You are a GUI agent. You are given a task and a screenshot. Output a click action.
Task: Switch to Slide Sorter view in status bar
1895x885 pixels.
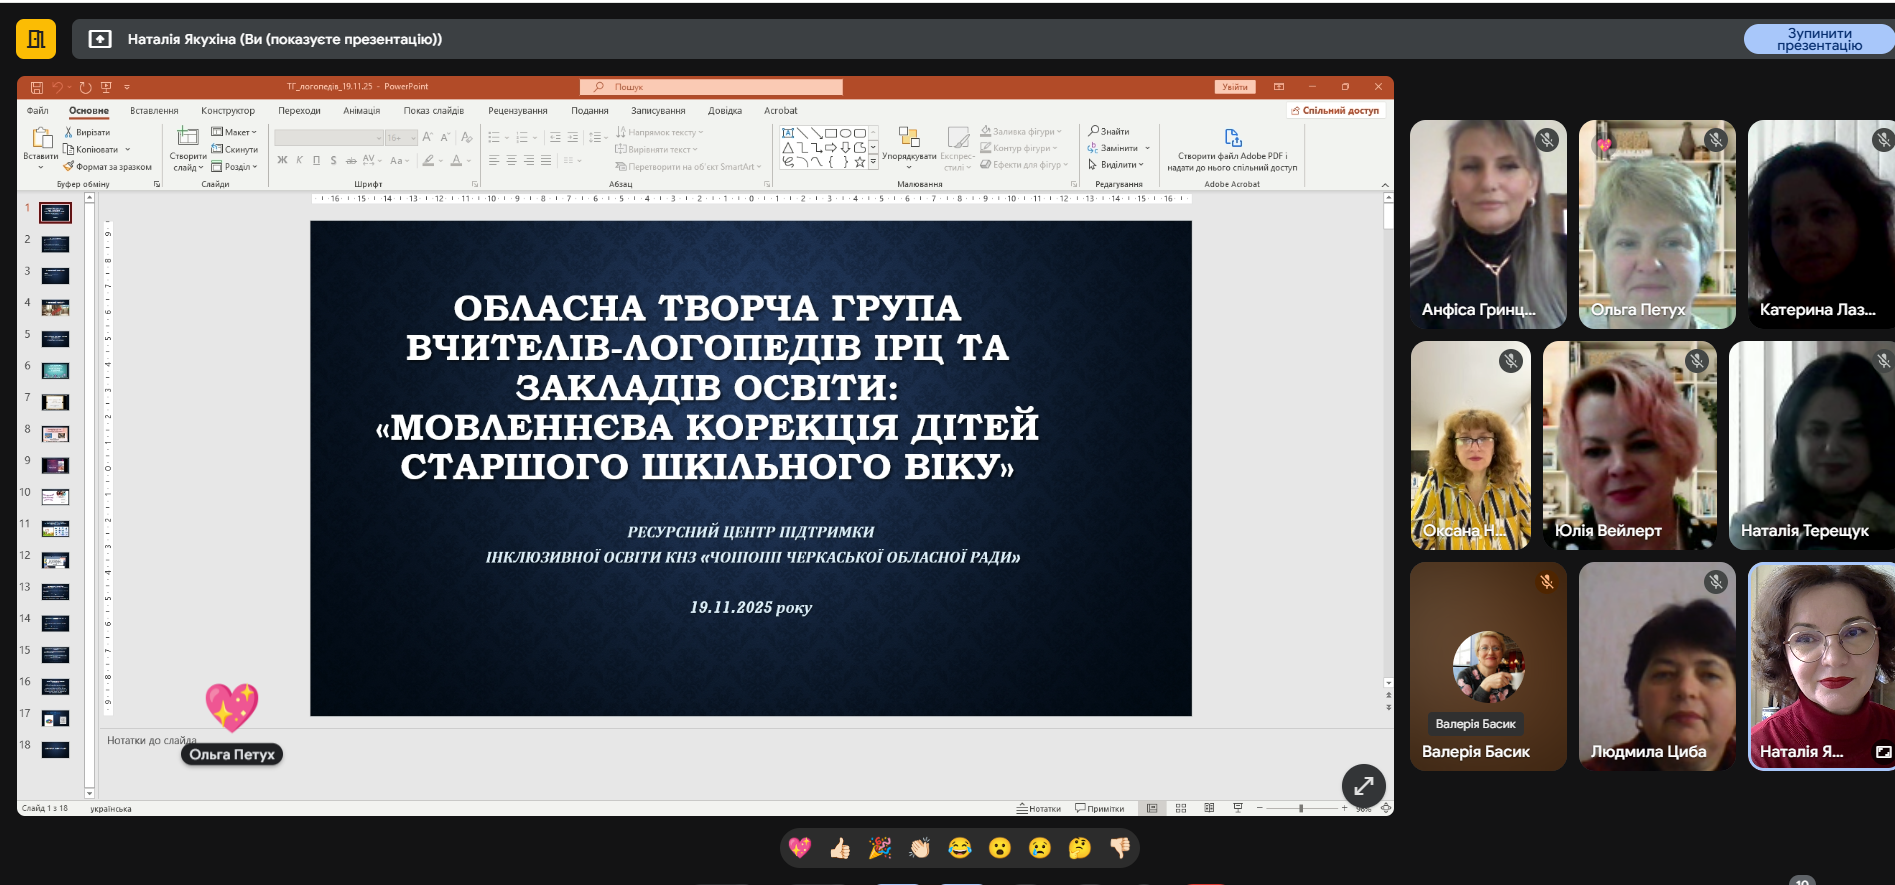(1181, 808)
